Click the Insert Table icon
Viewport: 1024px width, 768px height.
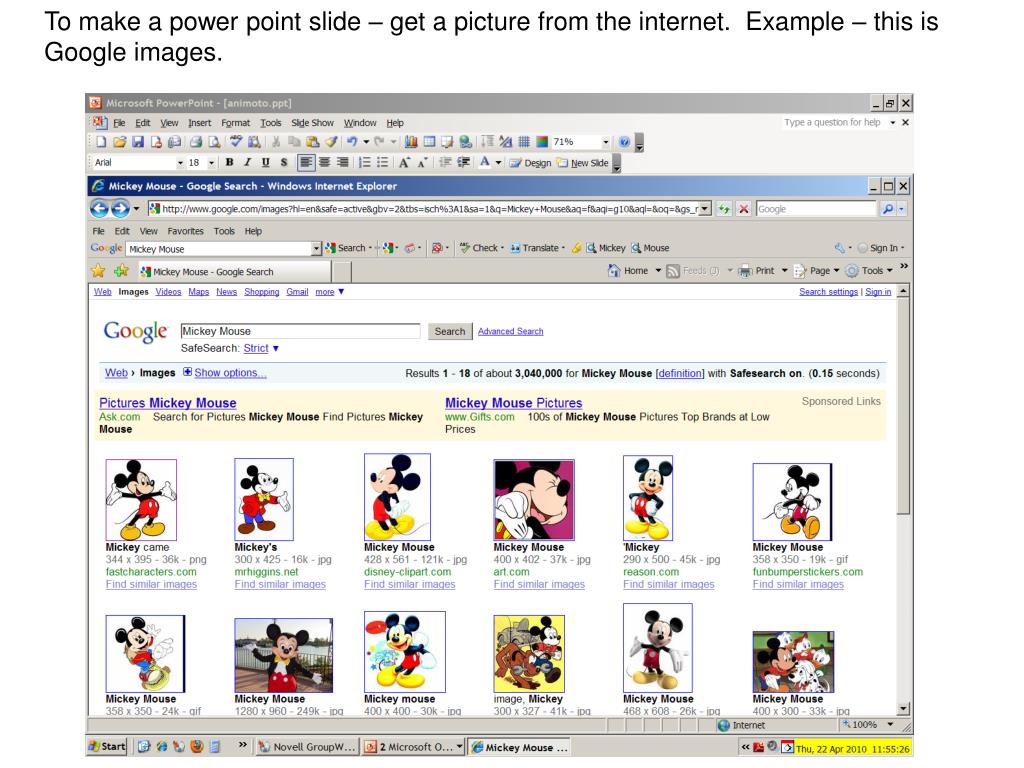pyautogui.click(x=429, y=141)
